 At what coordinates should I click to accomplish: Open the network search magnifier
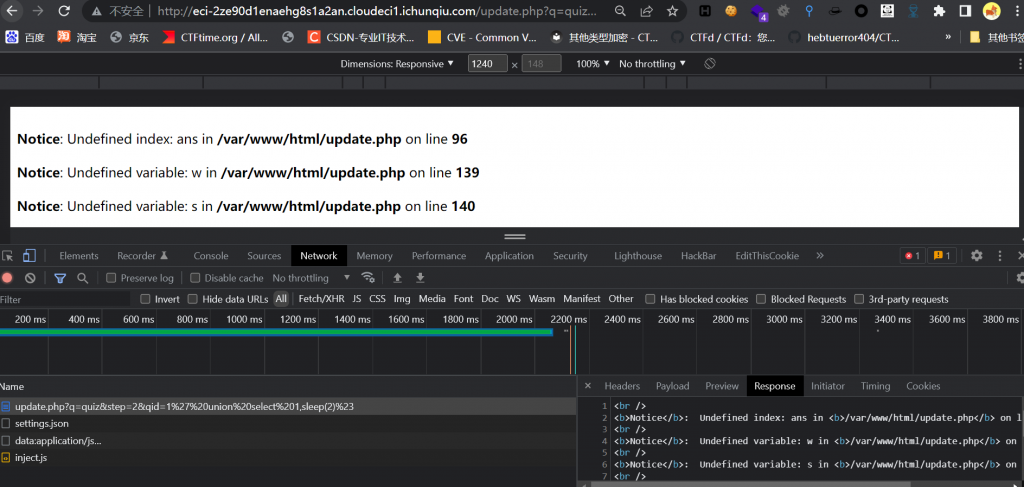pos(83,278)
